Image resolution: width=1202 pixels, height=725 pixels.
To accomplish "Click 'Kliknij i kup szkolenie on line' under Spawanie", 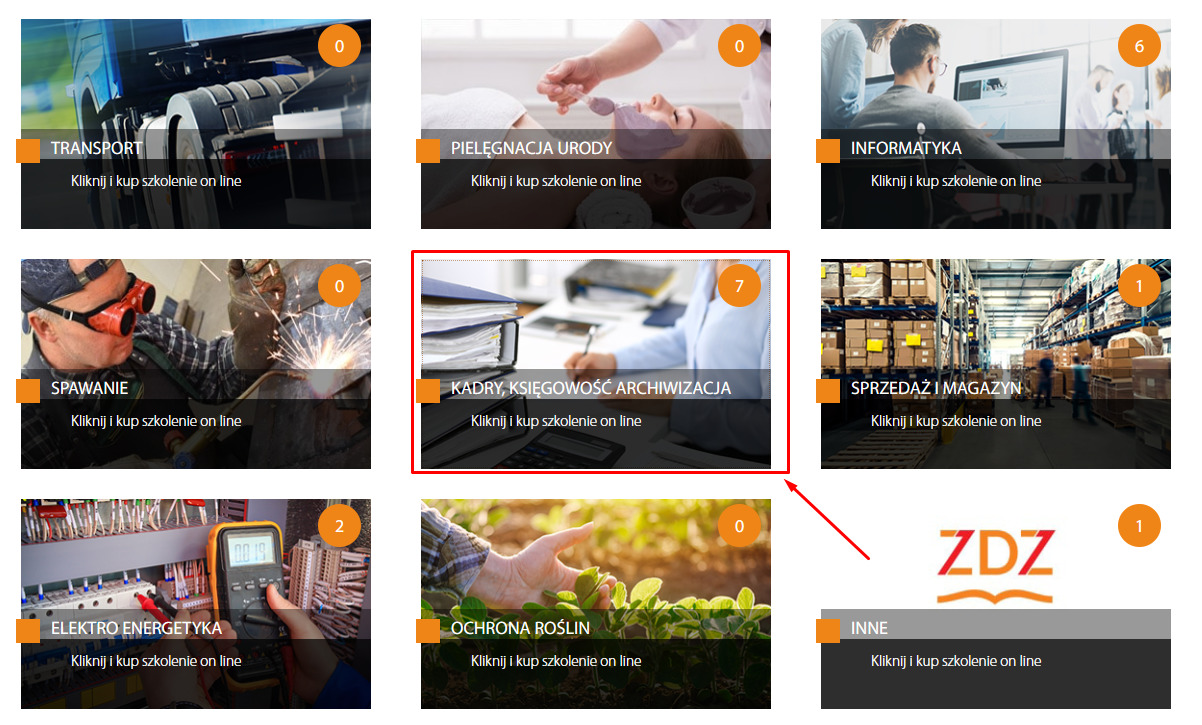I will tap(156, 421).
